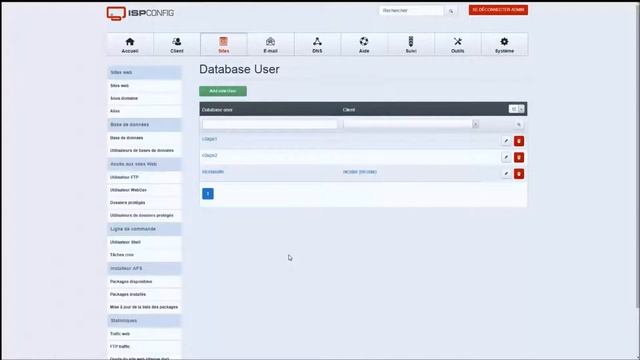Open the second database user link
Viewport: 640px width, 360px height.
pos(209,156)
